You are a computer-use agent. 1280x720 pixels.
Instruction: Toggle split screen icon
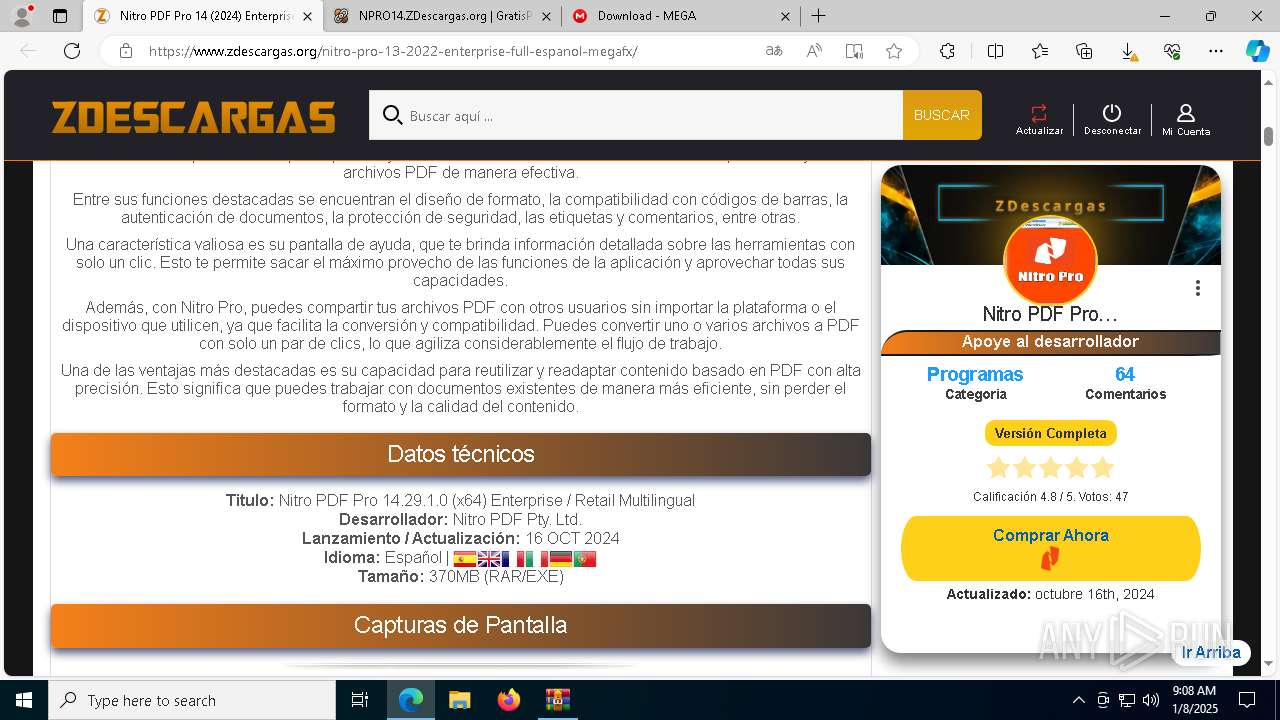tap(995, 51)
